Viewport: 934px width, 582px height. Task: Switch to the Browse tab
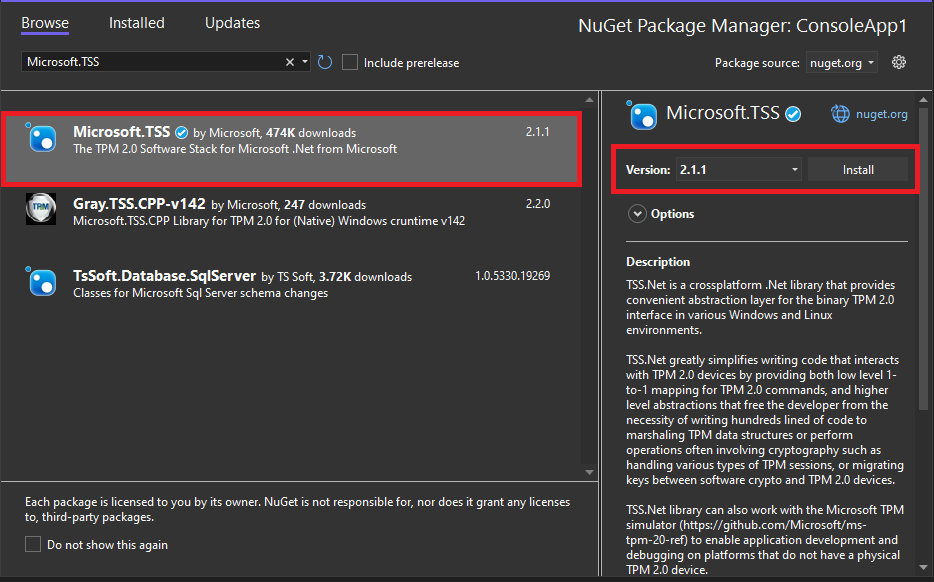[45, 23]
